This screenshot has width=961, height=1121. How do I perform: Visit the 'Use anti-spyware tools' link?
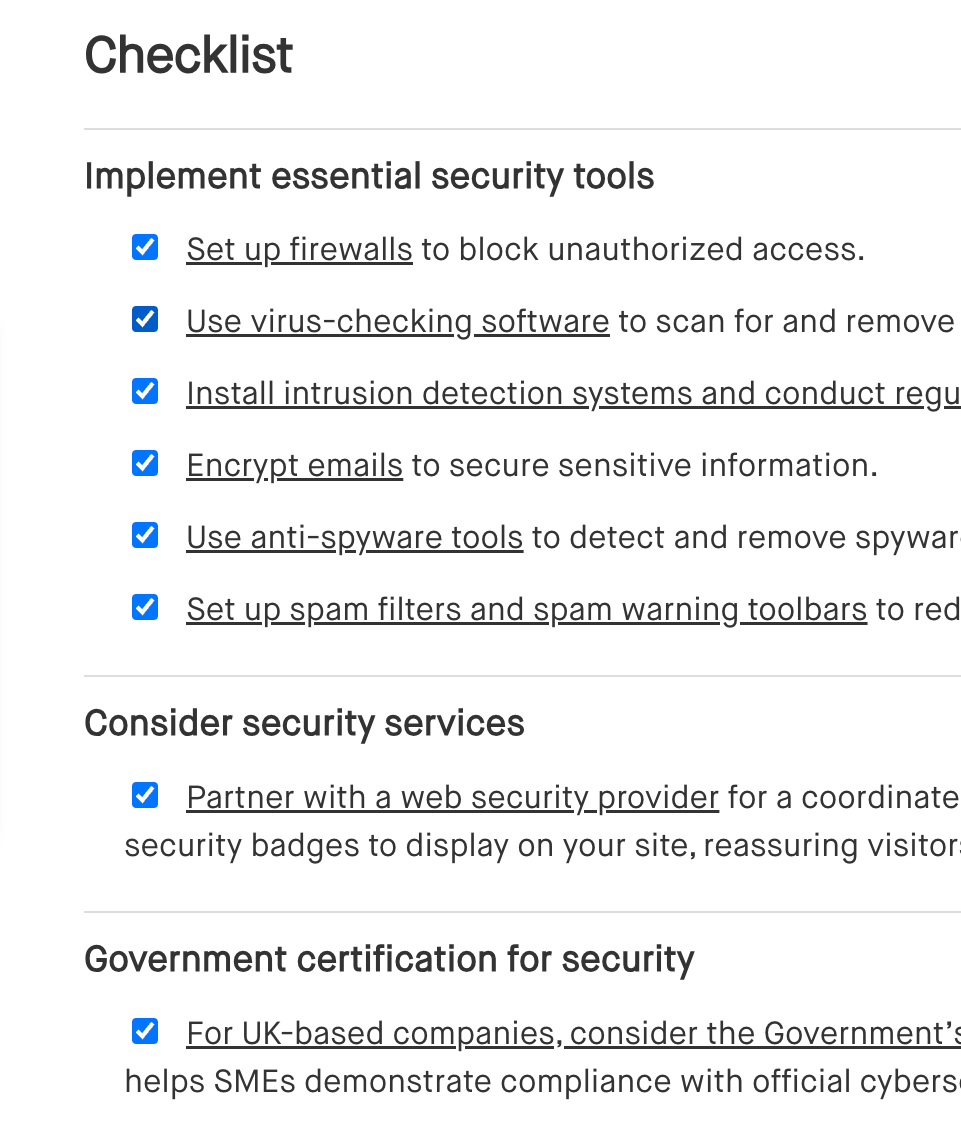coord(354,537)
